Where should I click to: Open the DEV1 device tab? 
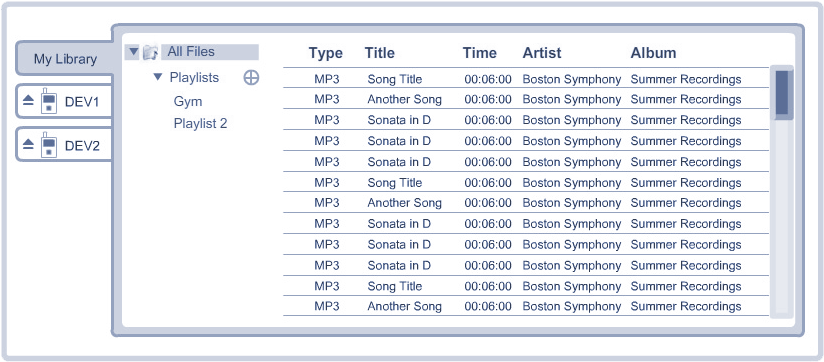(x=65, y=101)
